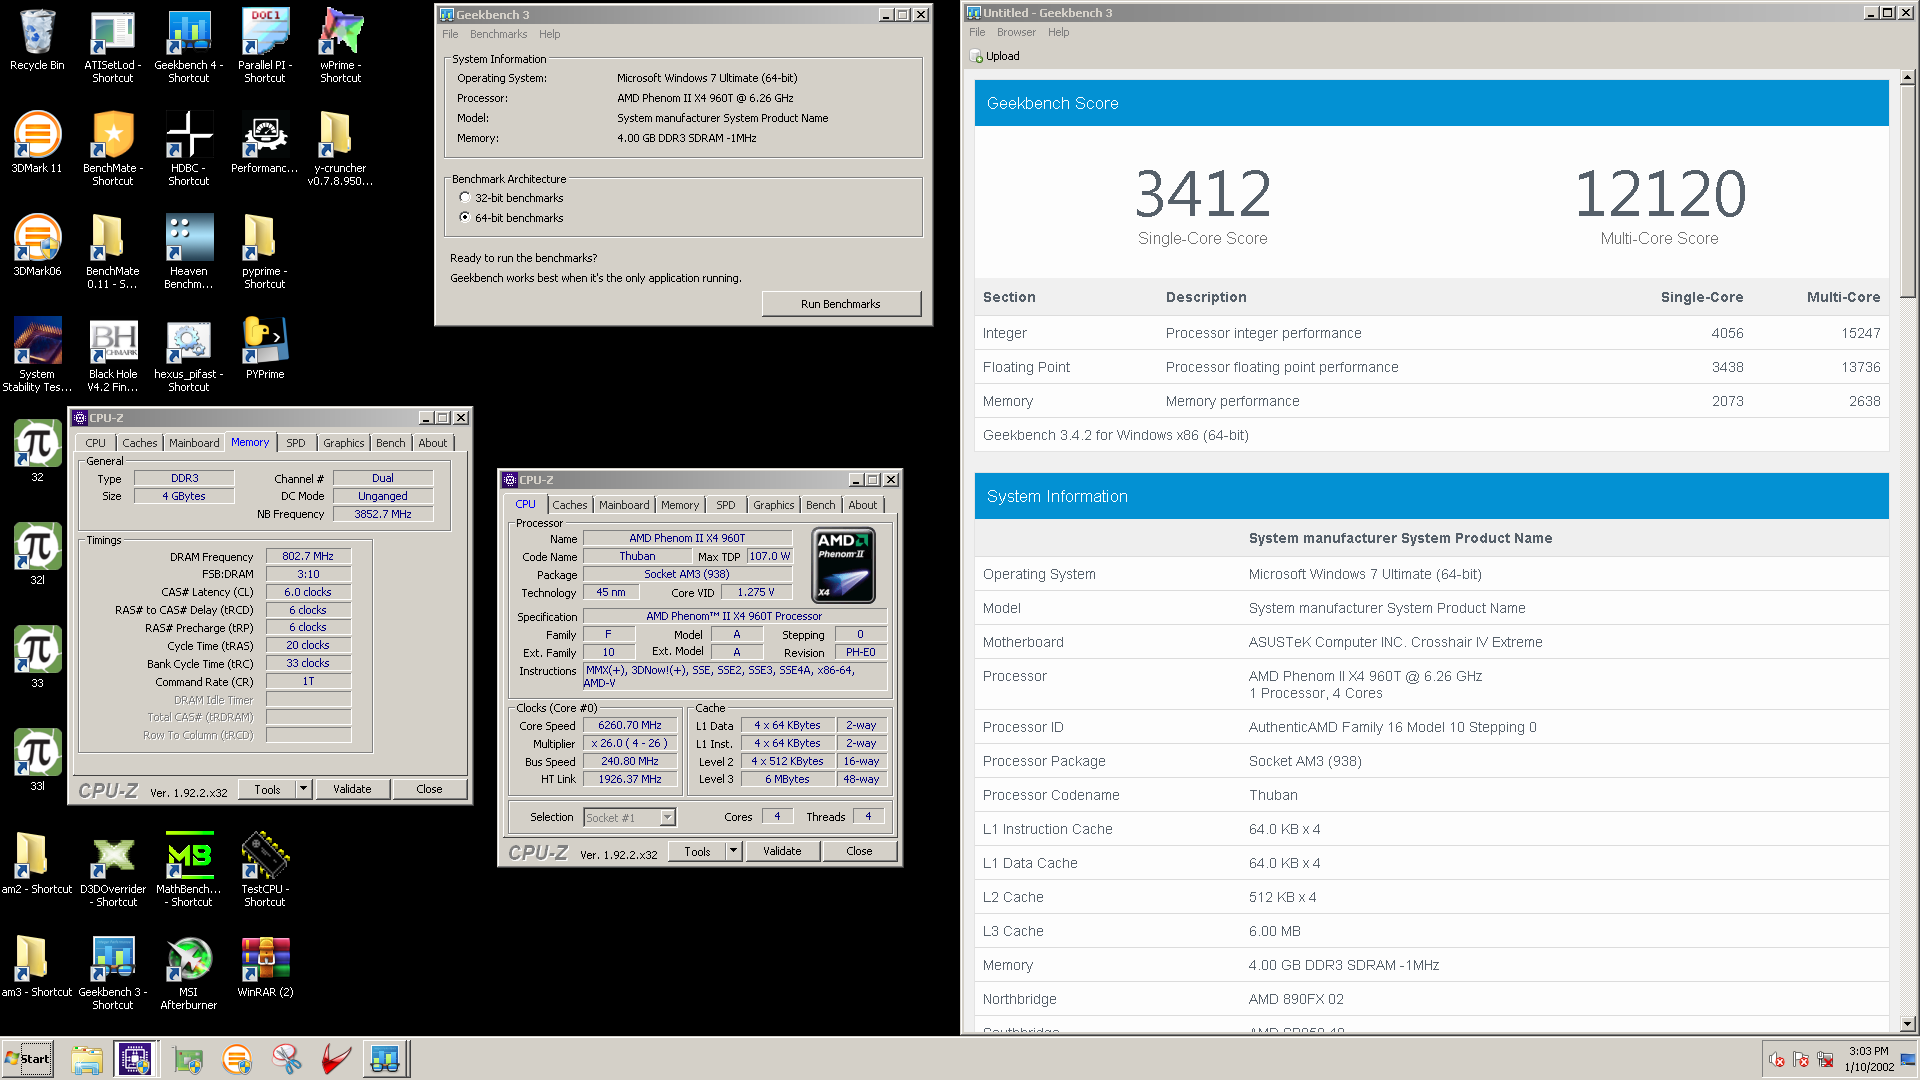The image size is (1920, 1080).
Task: Expand the Socket #1 selection dropdown
Action: 668,818
